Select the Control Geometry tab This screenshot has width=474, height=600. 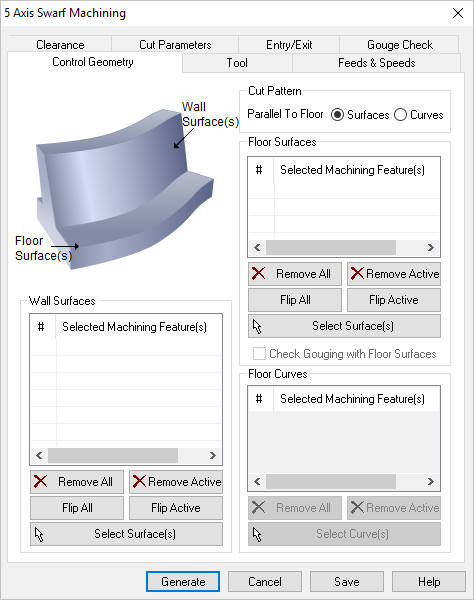coord(93,62)
